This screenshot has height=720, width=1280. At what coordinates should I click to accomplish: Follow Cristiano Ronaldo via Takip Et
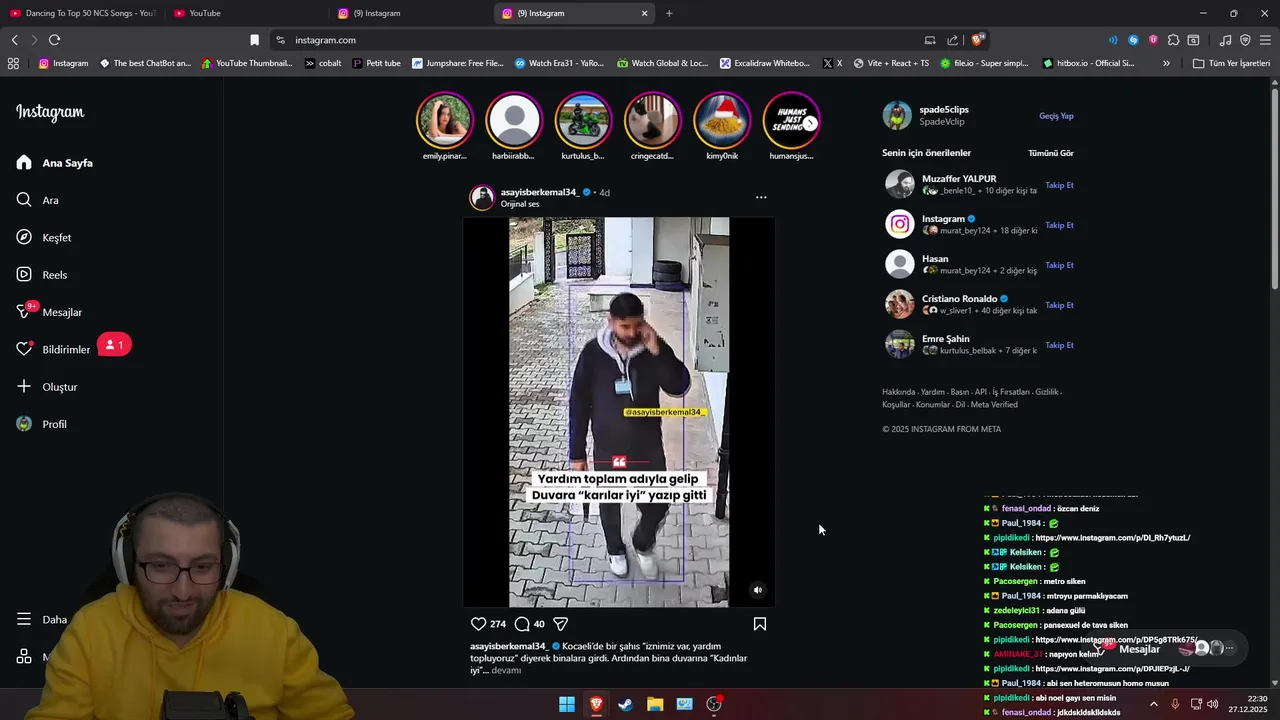click(x=1059, y=305)
